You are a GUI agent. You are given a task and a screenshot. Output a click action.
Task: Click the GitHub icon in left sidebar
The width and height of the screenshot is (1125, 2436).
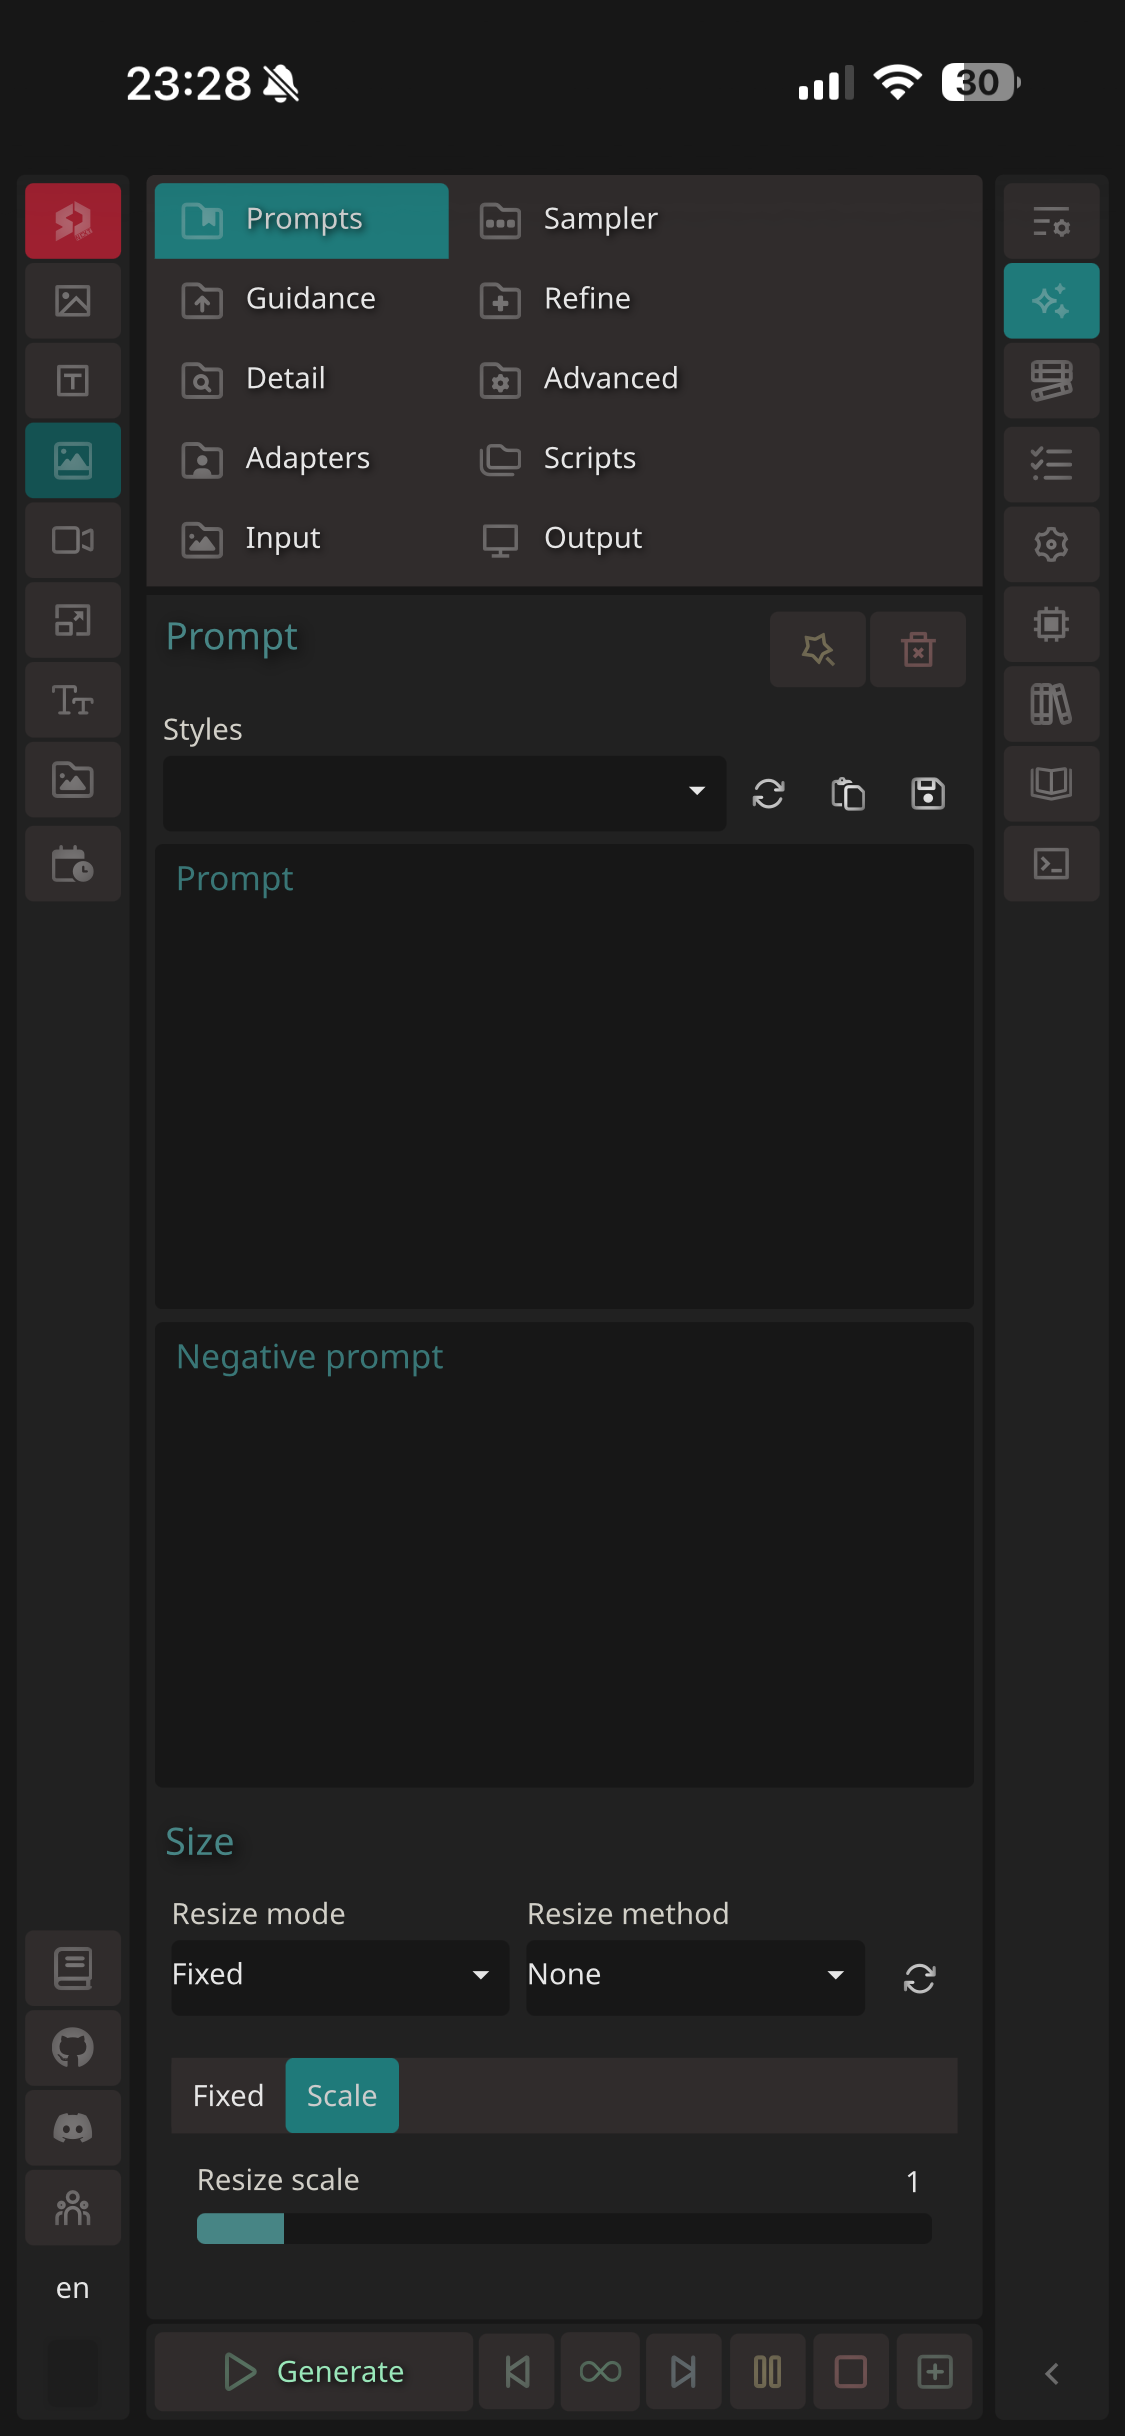(x=73, y=2048)
